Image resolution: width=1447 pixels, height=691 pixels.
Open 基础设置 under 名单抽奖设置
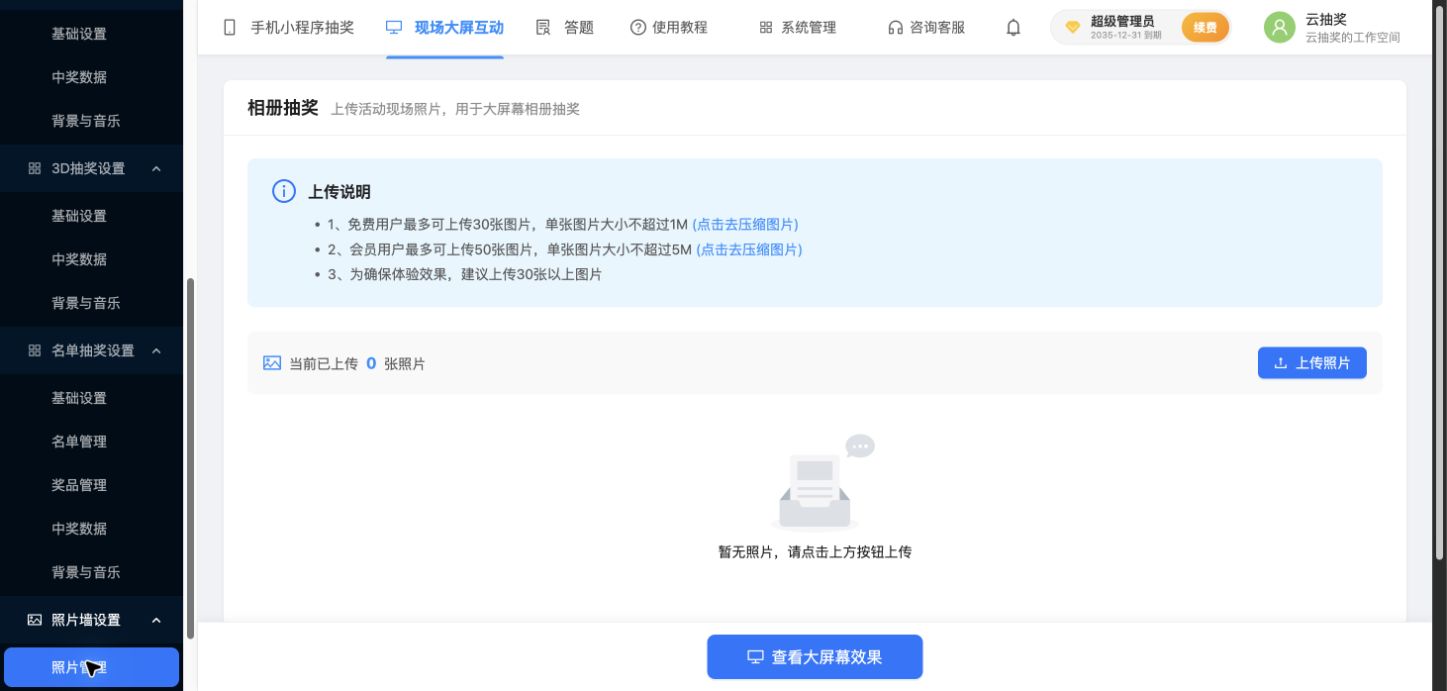79,398
